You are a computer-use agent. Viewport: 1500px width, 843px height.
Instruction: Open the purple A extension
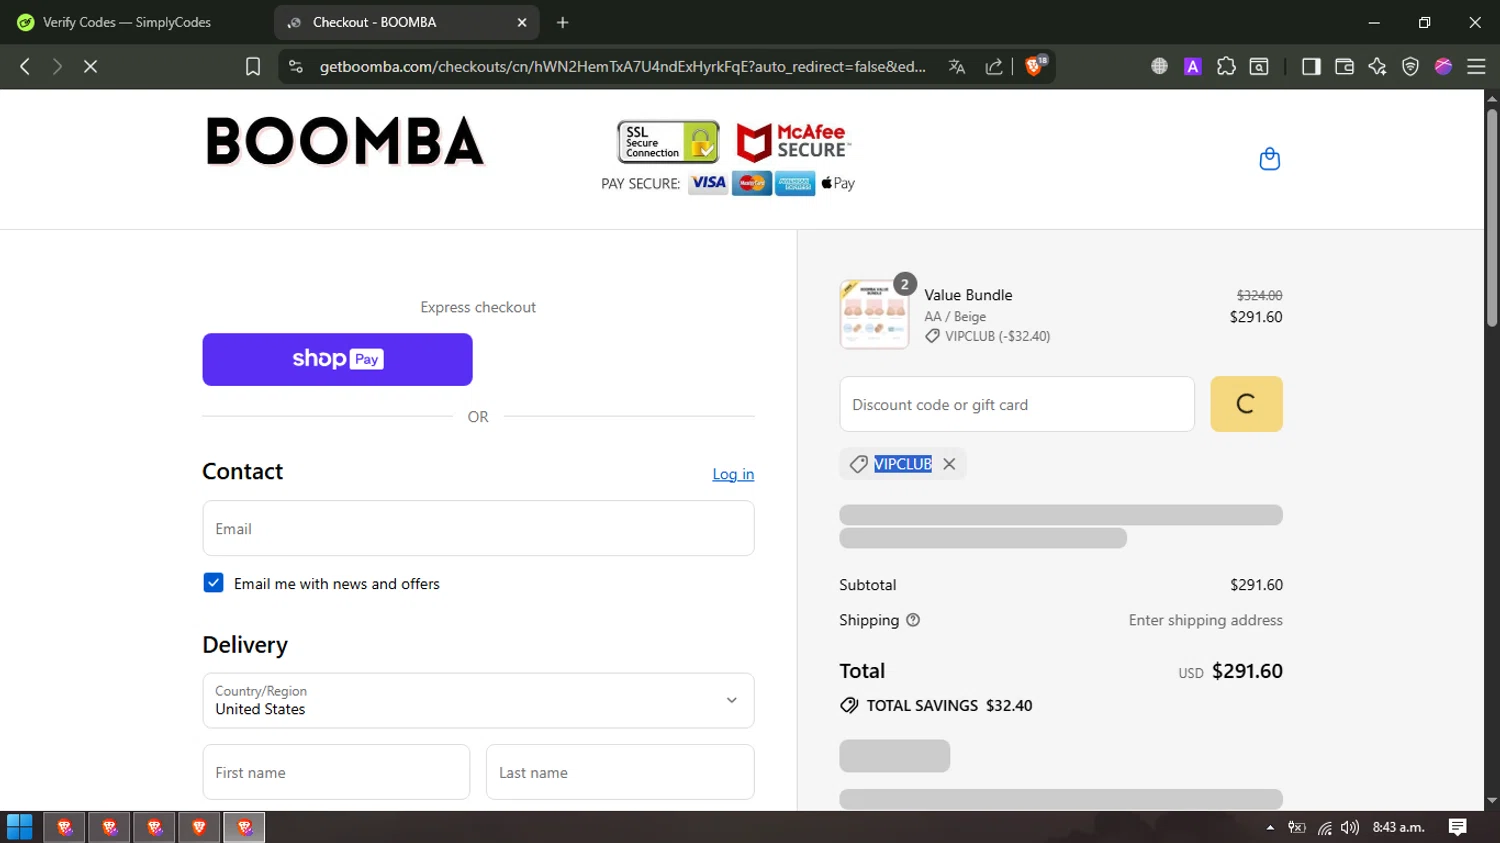tap(1192, 66)
